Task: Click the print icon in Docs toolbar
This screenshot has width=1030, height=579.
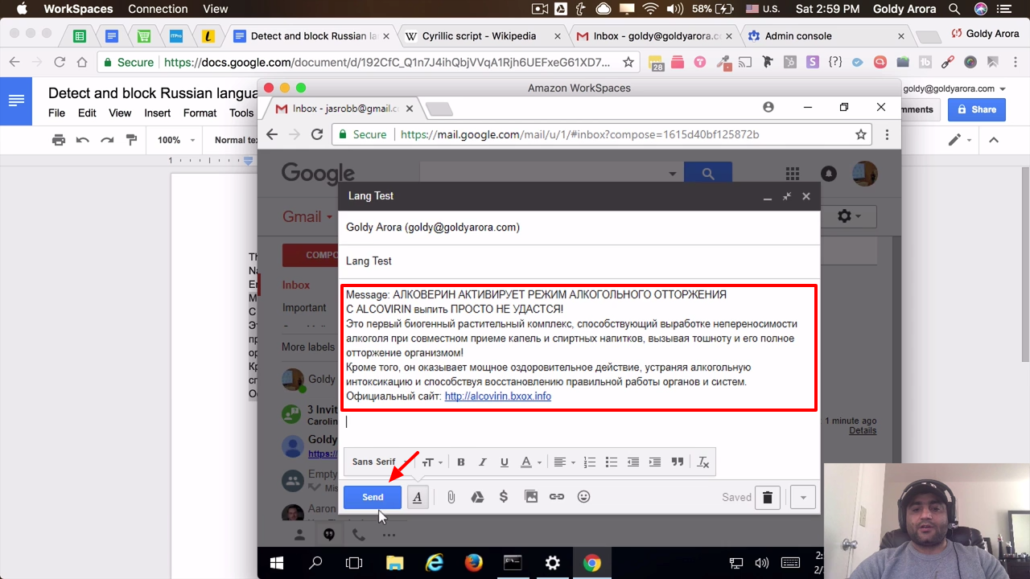Action: click(58, 140)
